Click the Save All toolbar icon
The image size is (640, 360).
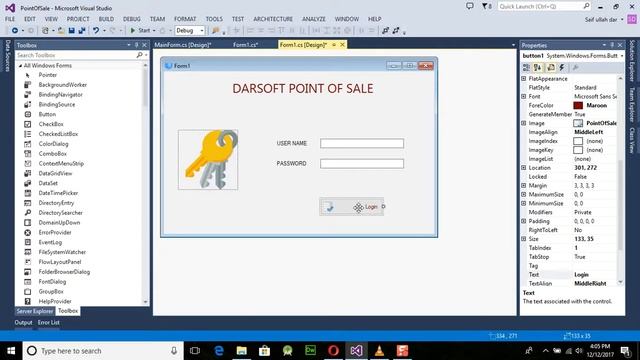point(82,31)
